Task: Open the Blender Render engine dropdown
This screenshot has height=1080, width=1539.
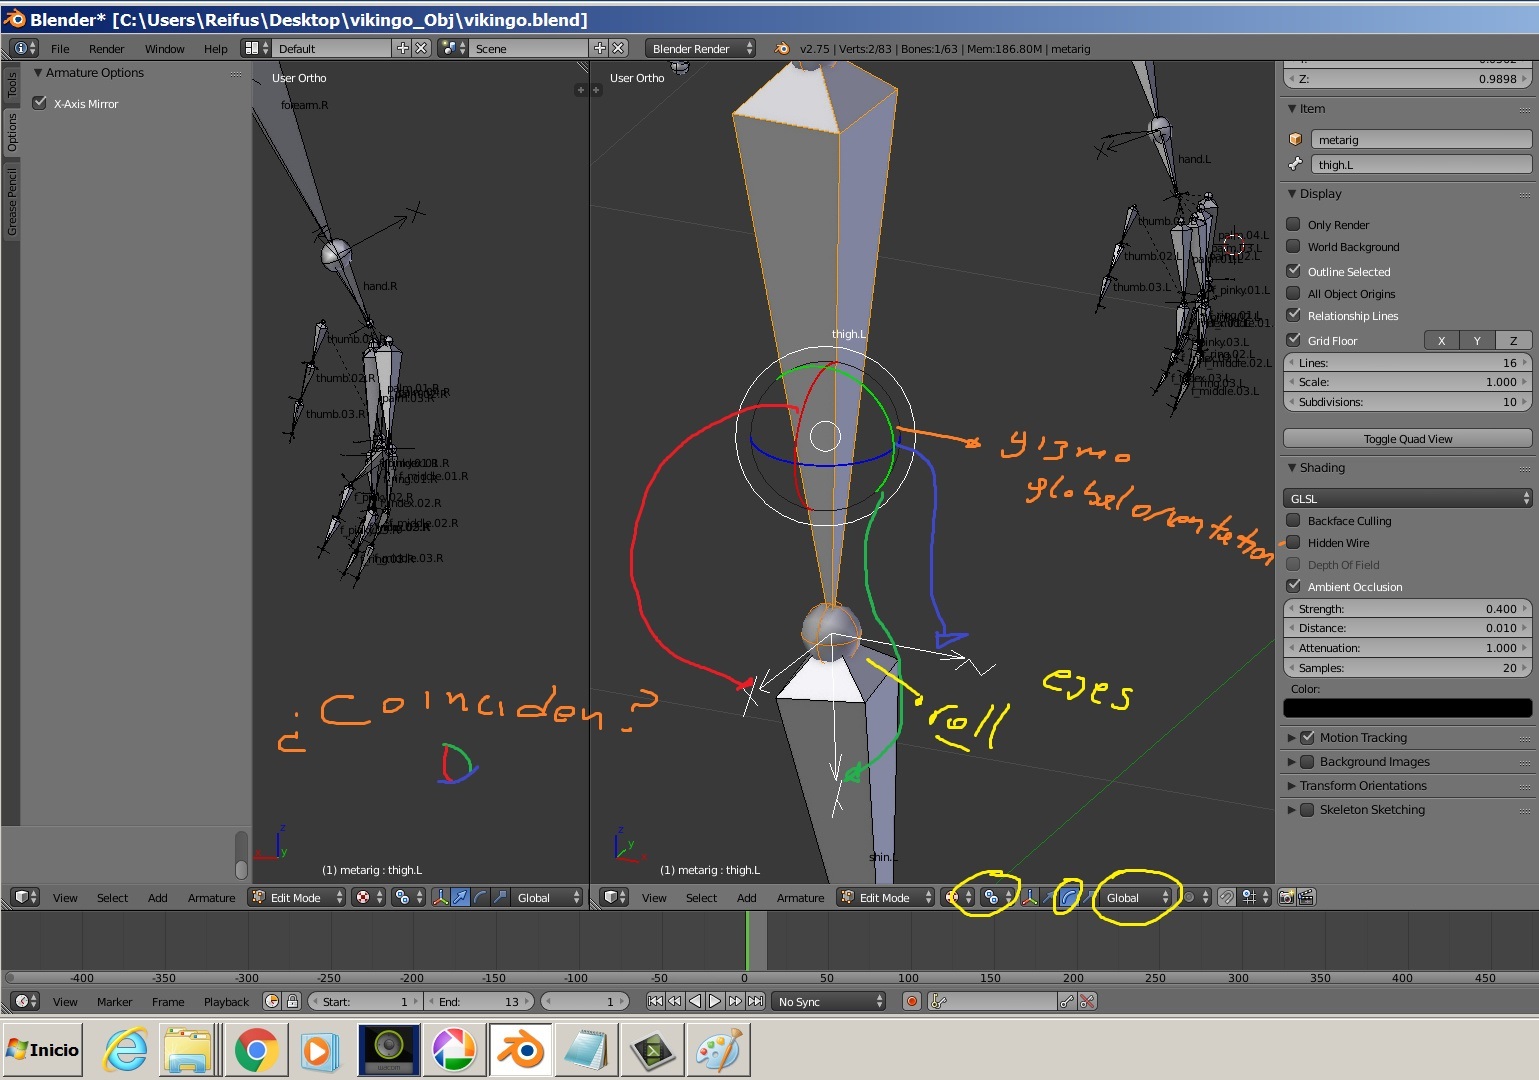Action: 699,48
